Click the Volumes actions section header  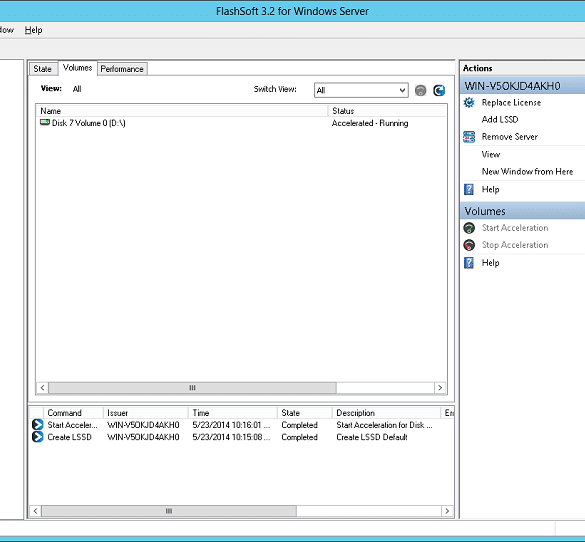click(522, 211)
